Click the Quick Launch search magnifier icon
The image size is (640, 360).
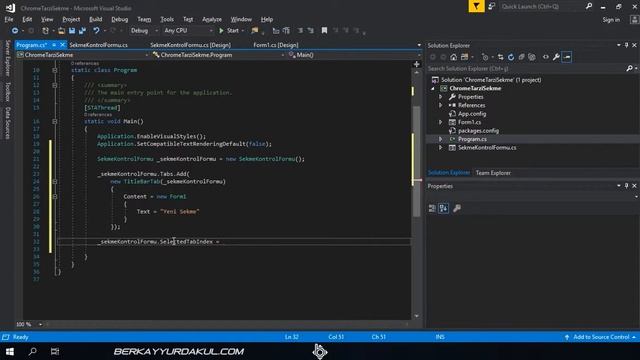point(589,6)
